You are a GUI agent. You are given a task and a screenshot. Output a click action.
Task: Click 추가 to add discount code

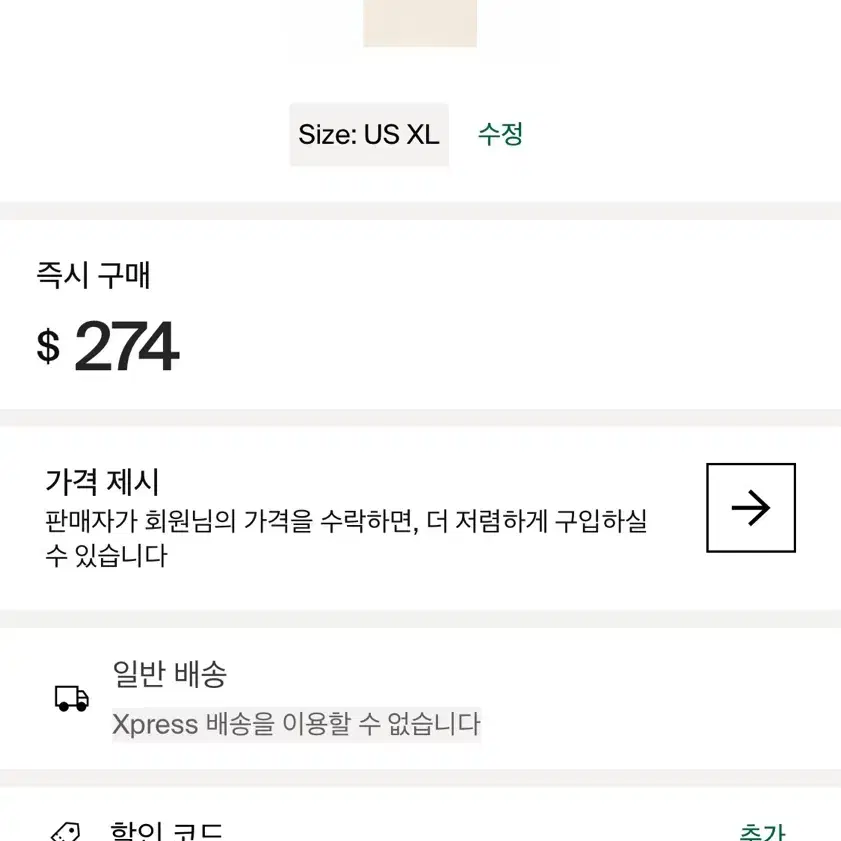[762, 831]
